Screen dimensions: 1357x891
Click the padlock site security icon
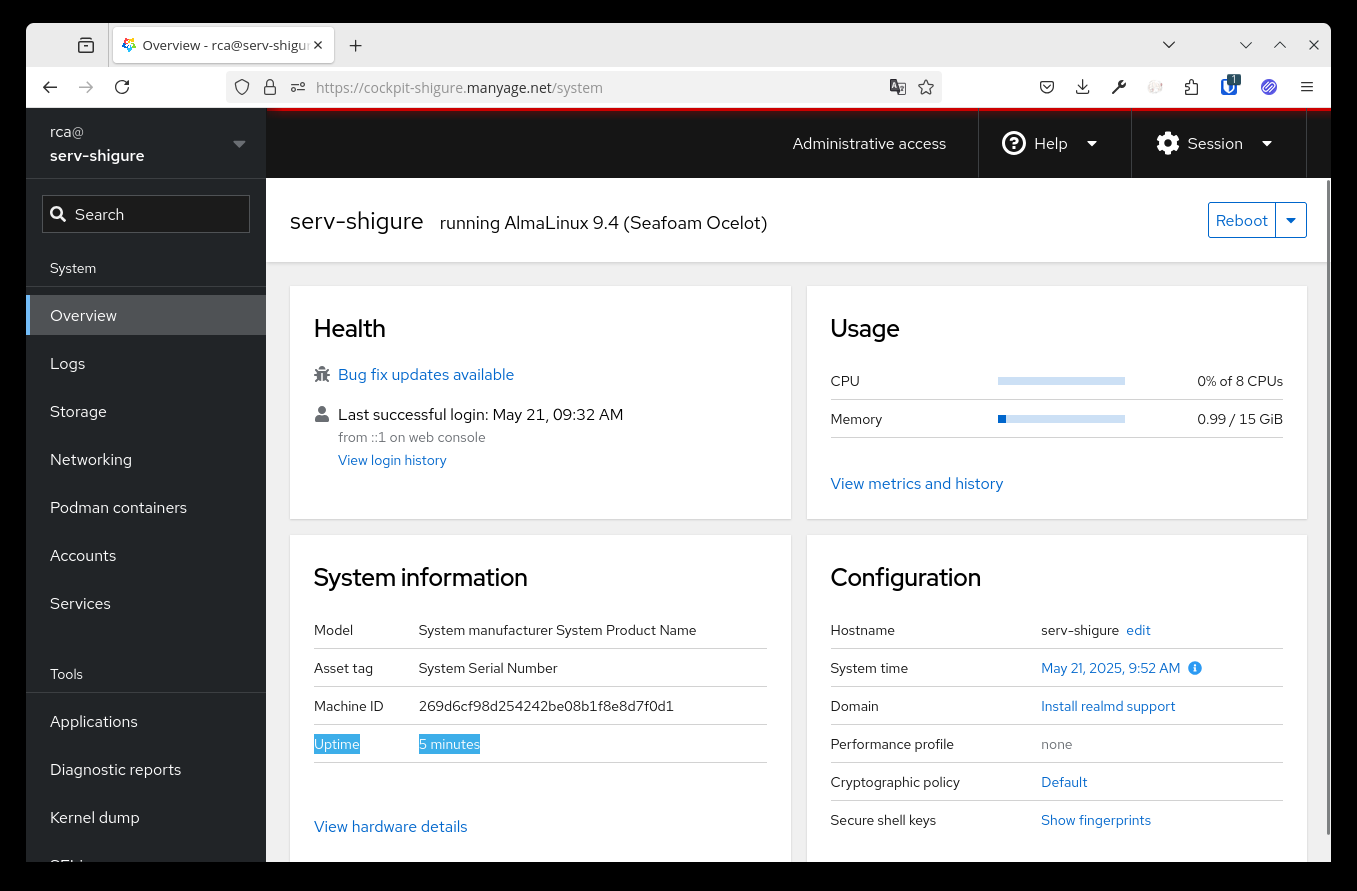point(270,87)
